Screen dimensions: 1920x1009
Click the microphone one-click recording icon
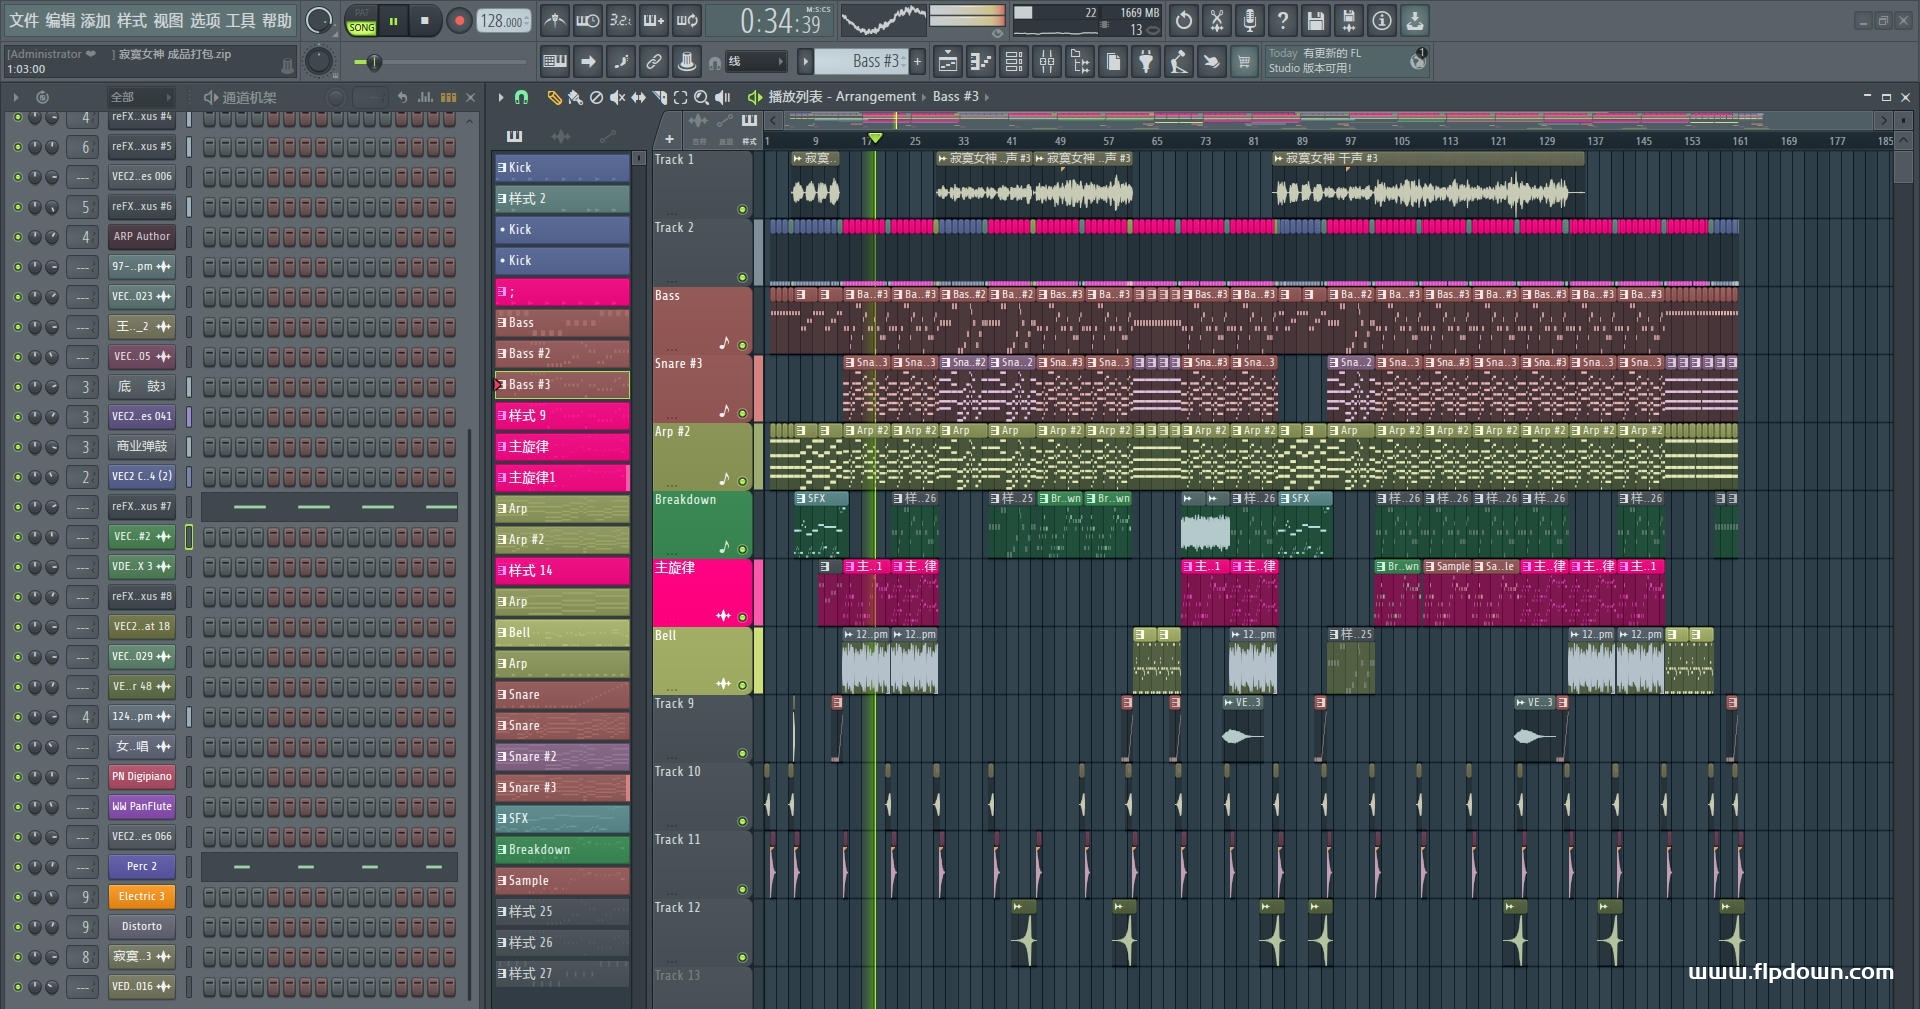coord(1249,20)
